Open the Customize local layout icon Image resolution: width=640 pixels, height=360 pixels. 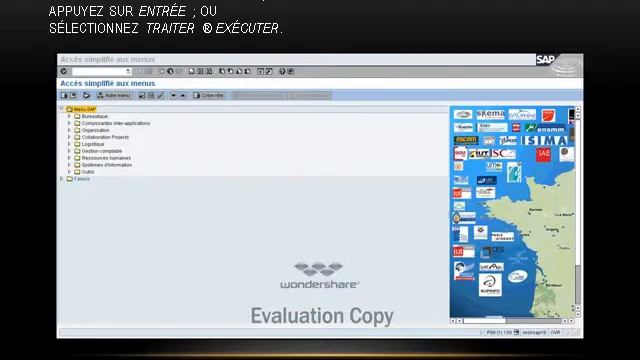[291, 71]
